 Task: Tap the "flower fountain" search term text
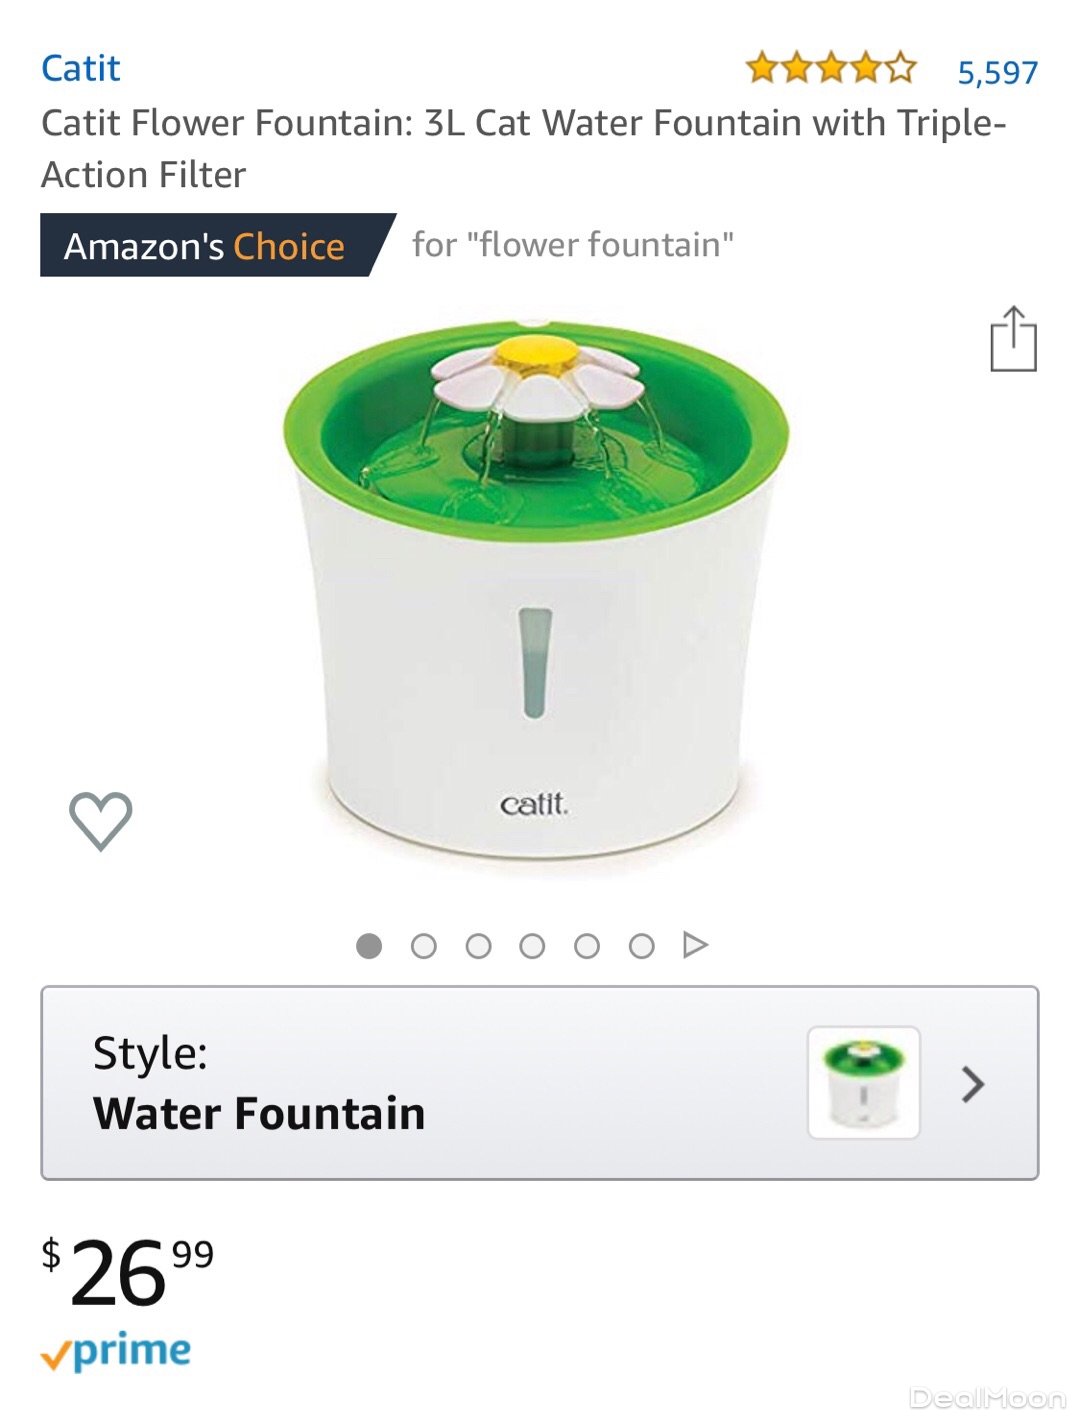coord(573,245)
